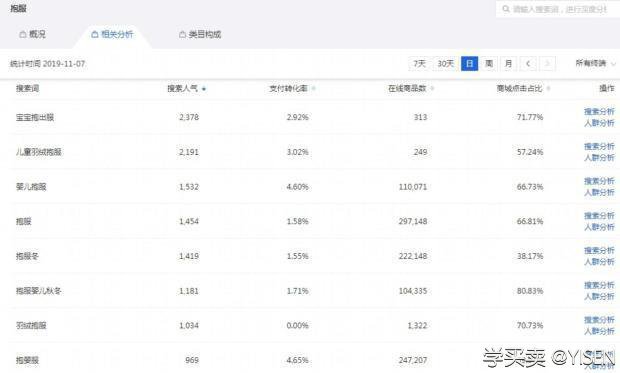The height and width of the screenshot is (373, 620).
Task: Switch to the 类目构成 tab
Action: pyautogui.click(x=200, y=34)
